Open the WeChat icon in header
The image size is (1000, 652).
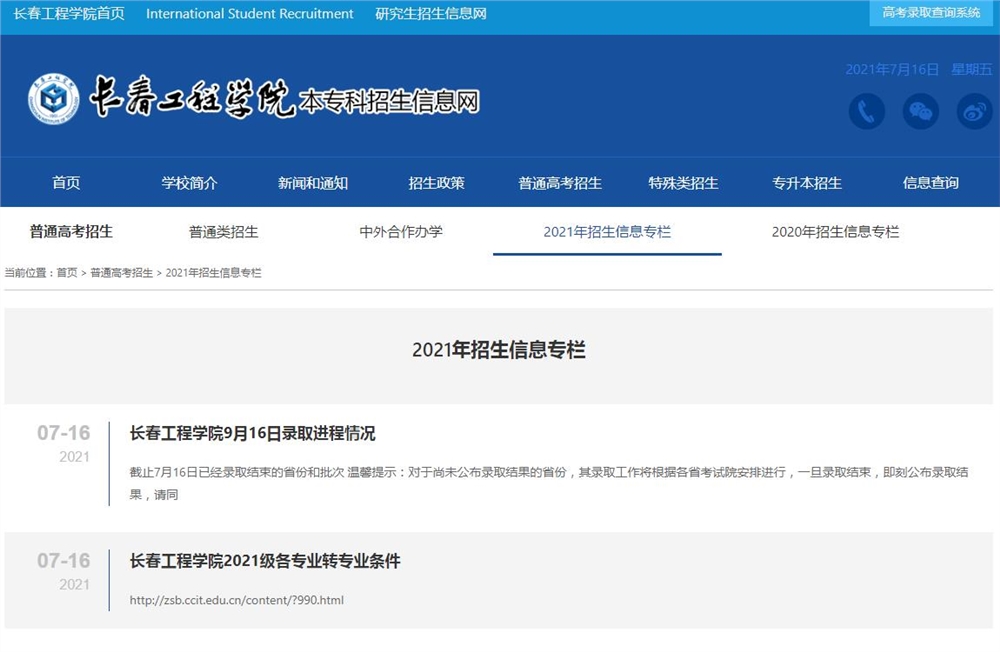(920, 111)
